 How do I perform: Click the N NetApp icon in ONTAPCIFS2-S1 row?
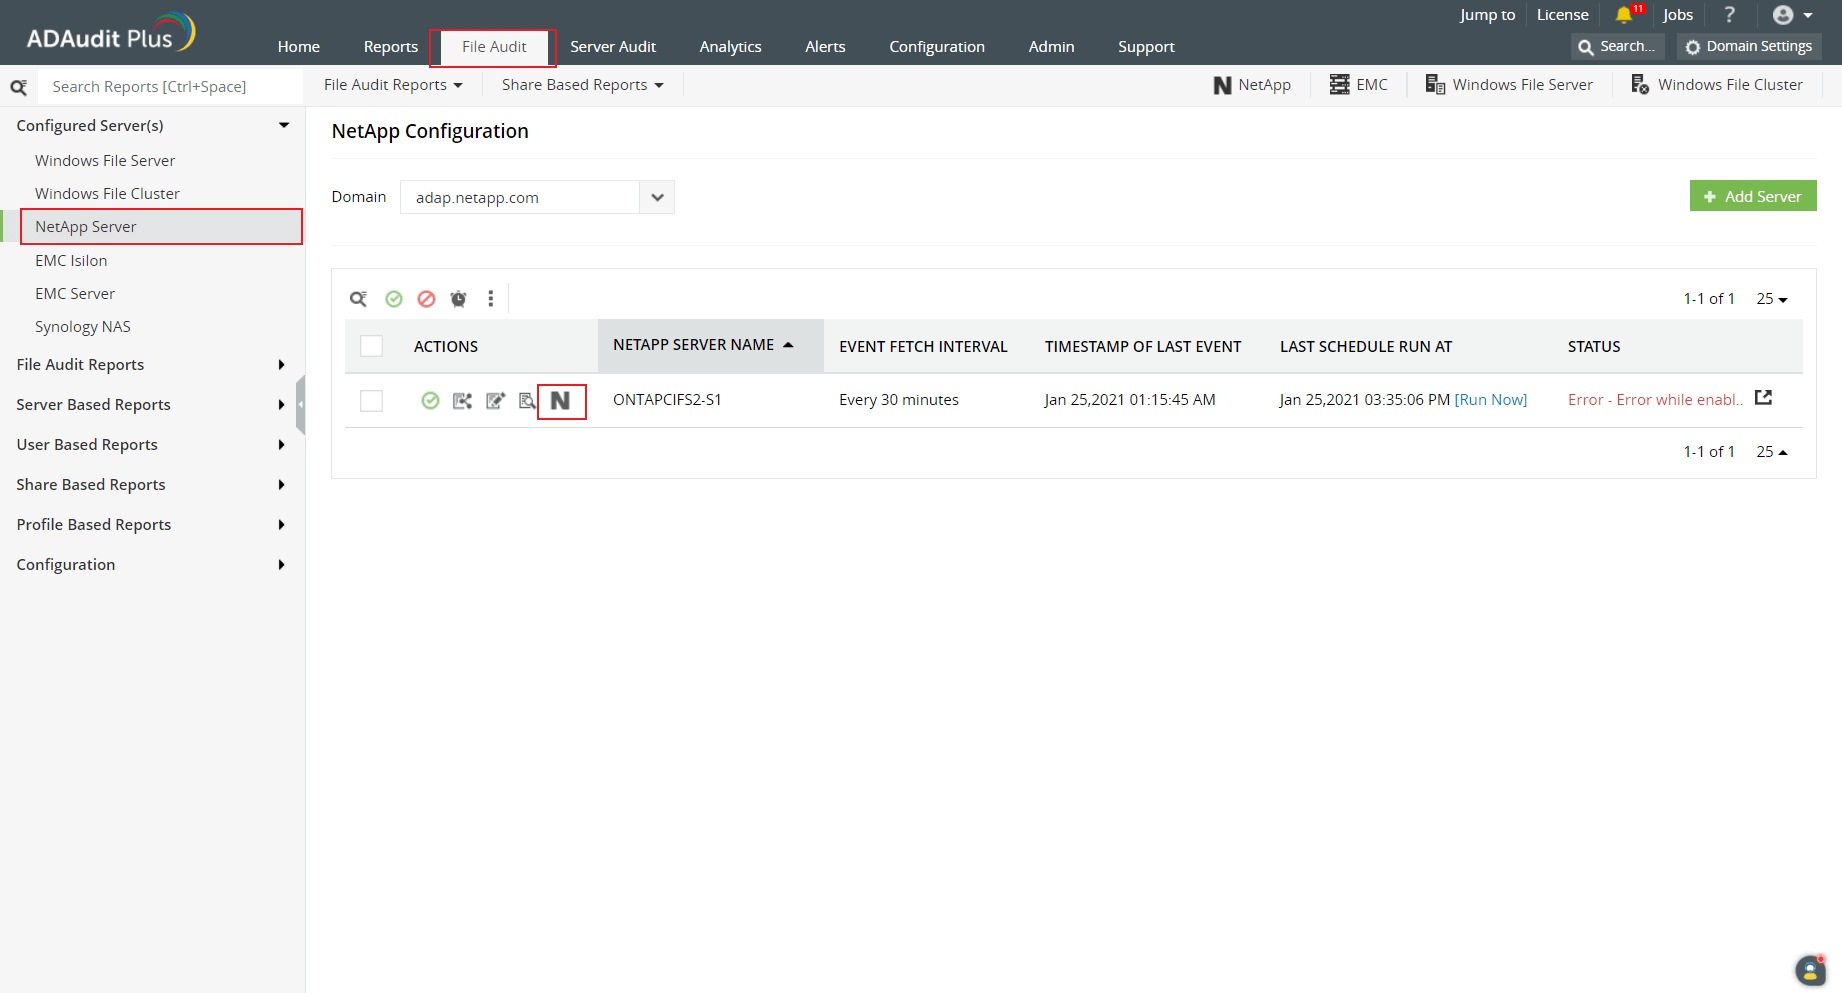click(560, 401)
